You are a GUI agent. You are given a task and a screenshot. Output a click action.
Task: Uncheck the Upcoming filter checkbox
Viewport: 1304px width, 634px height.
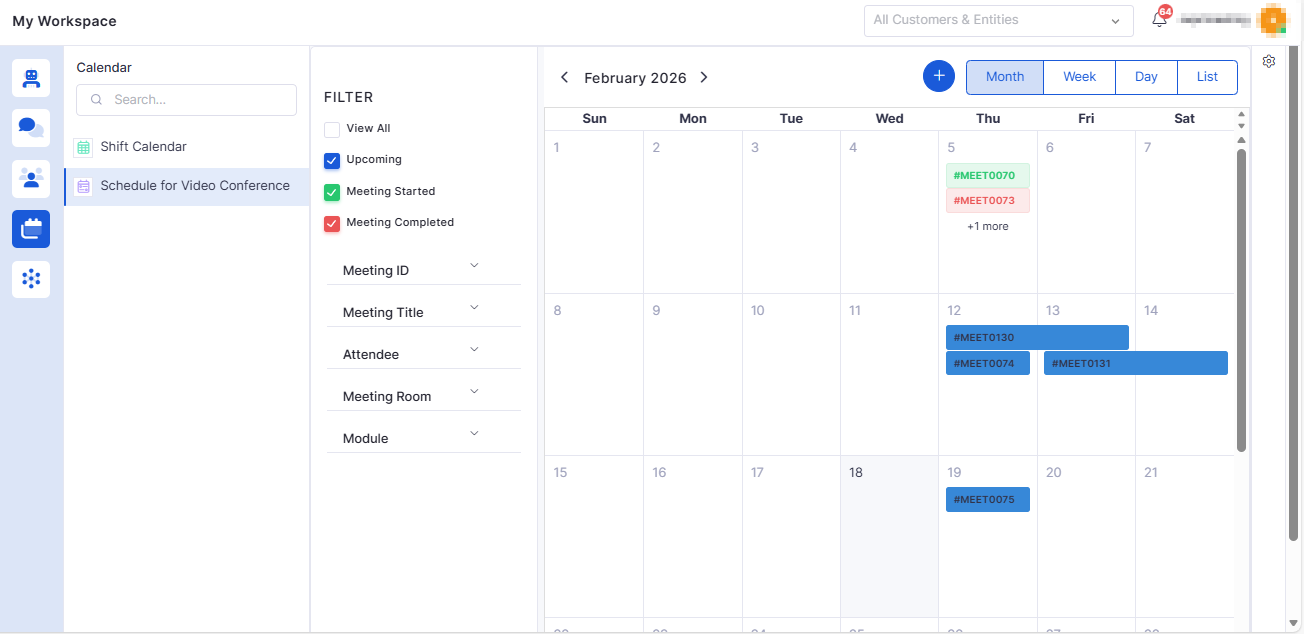[x=332, y=160]
